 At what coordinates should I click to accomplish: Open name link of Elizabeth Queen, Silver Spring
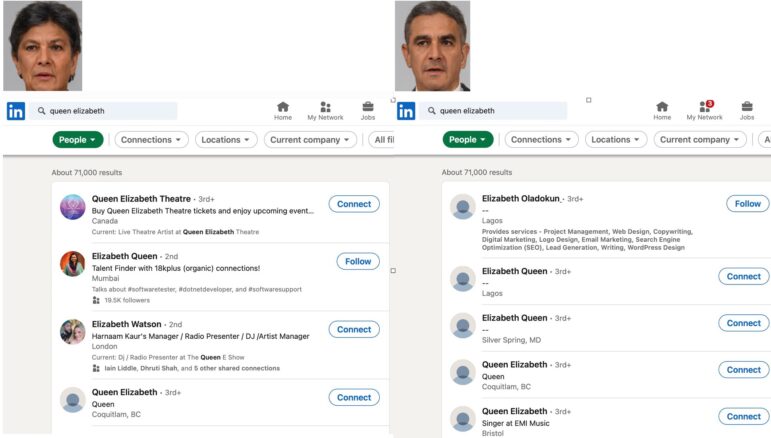point(514,318)
